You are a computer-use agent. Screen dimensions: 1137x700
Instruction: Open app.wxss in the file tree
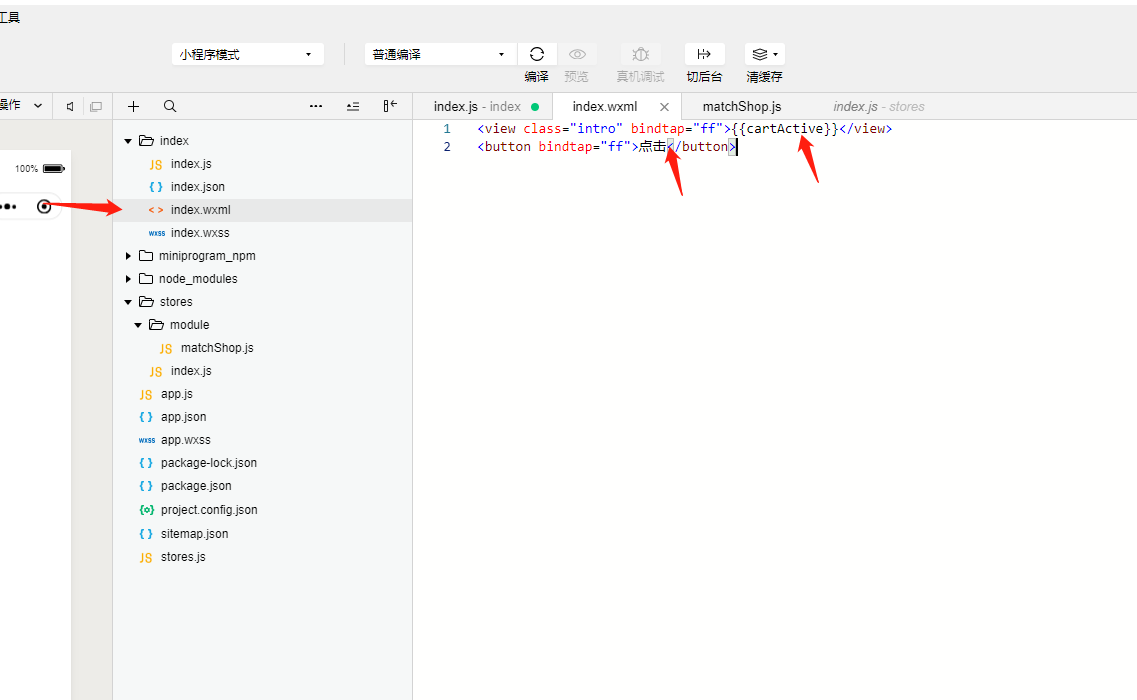[x=185, y=440]
